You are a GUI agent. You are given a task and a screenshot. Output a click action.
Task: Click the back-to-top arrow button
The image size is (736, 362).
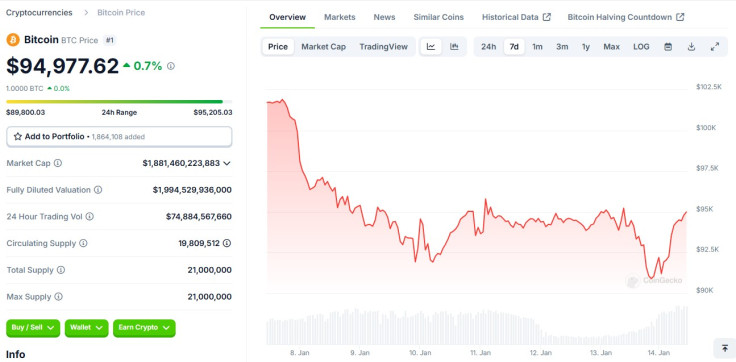click(725, 348)
